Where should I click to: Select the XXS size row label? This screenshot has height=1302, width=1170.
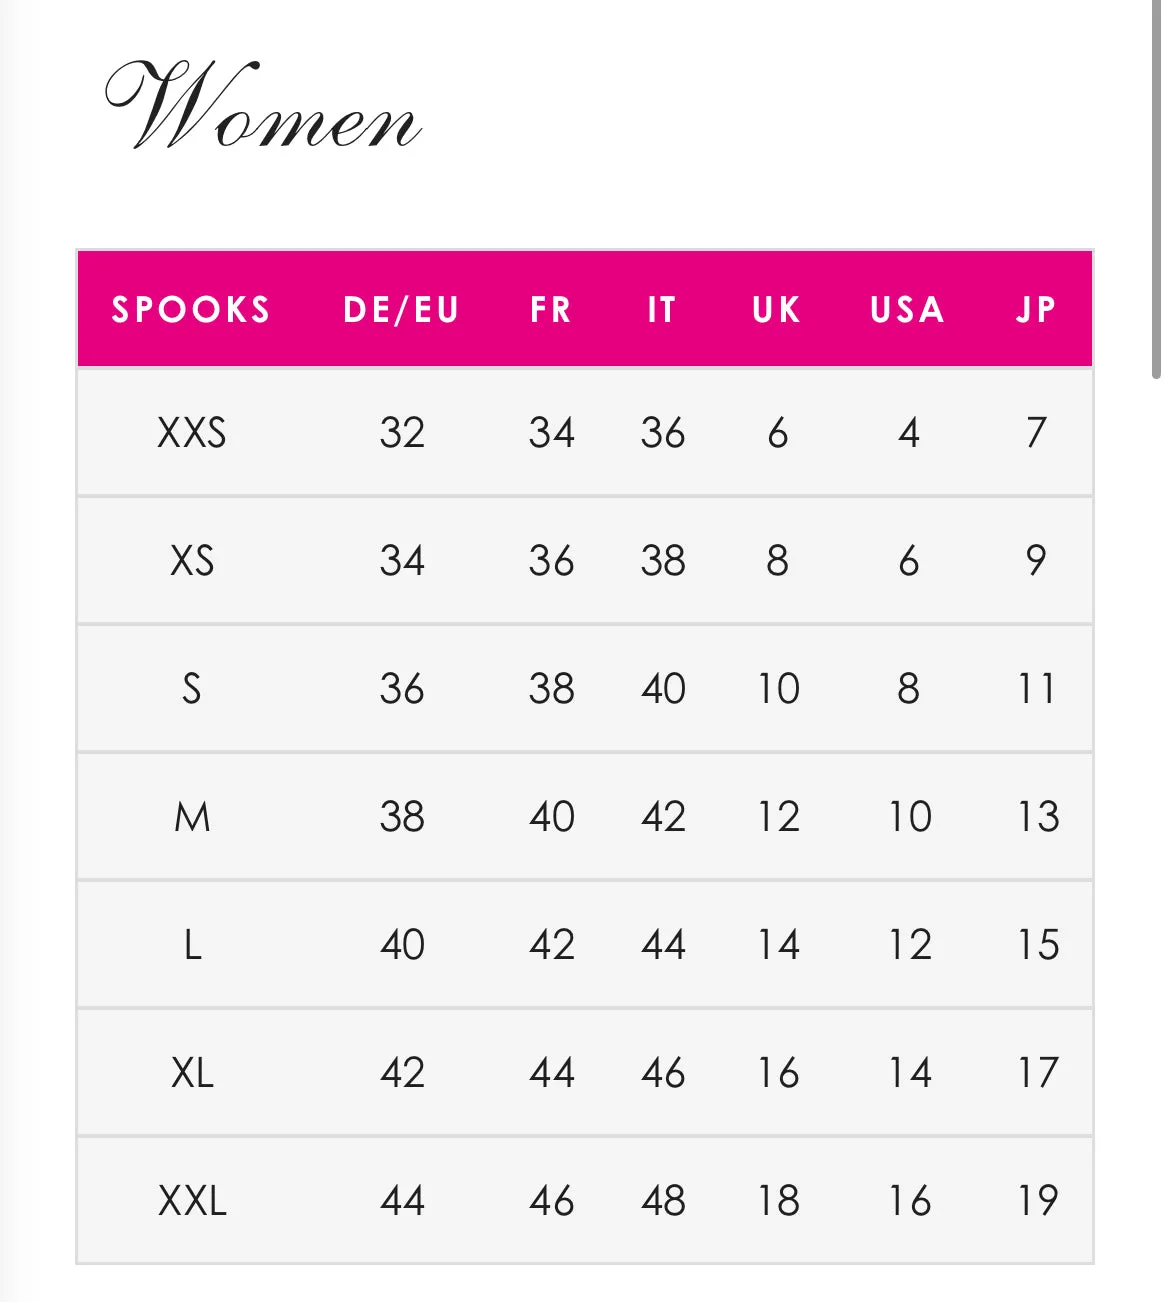pyautogui.click(x=192, y=433)
